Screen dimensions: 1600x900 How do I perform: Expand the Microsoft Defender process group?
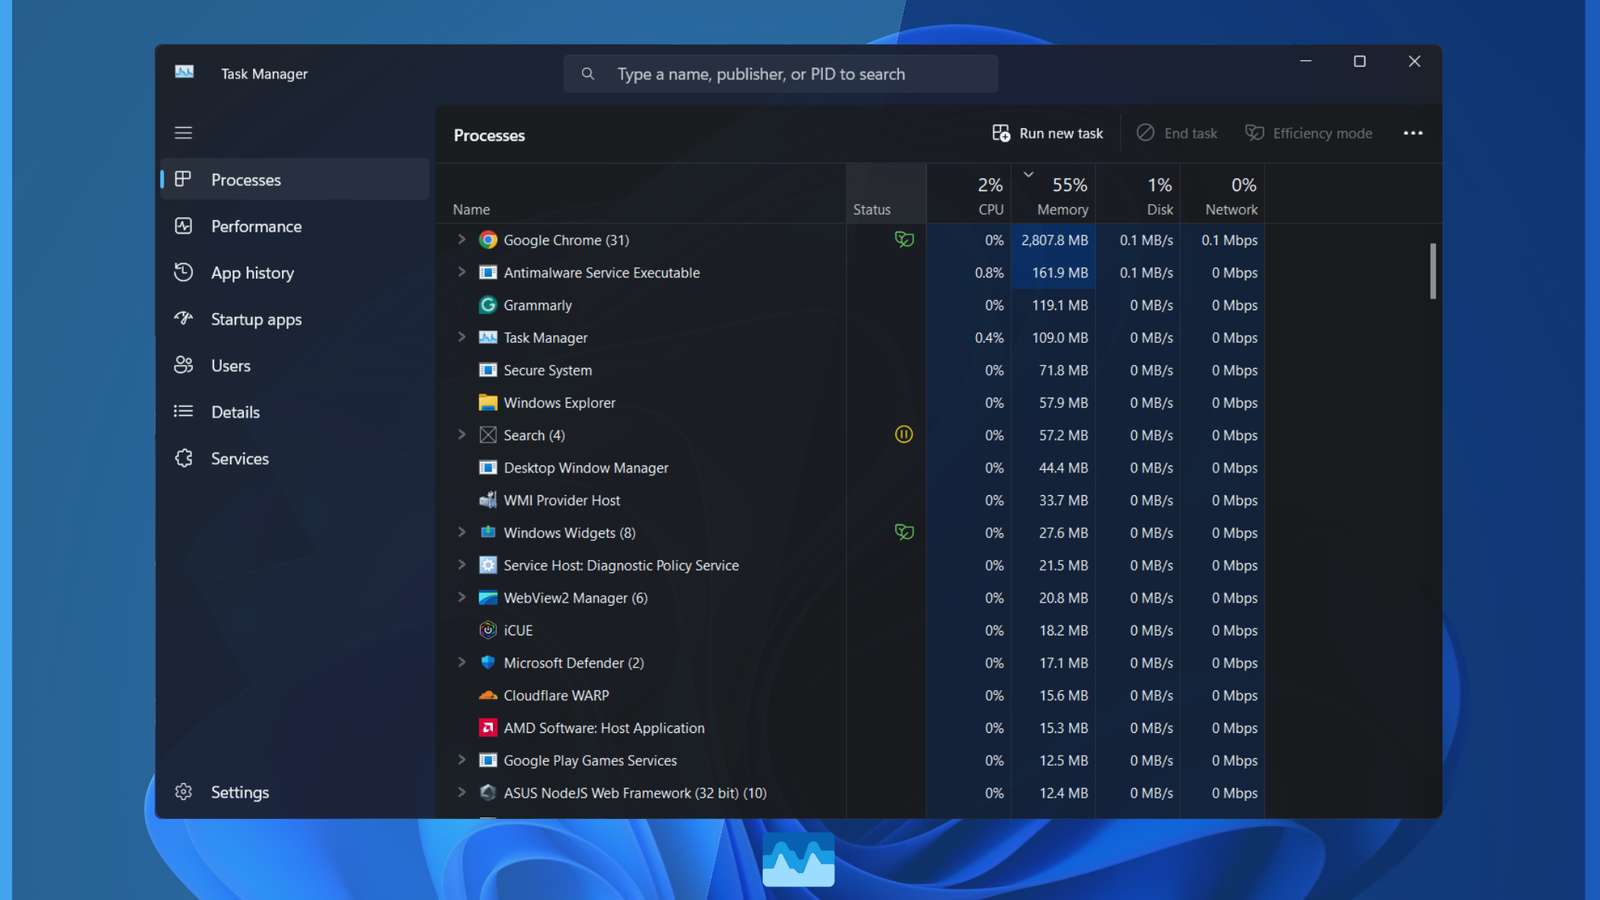pyautogui.click(x=461, y=662)
